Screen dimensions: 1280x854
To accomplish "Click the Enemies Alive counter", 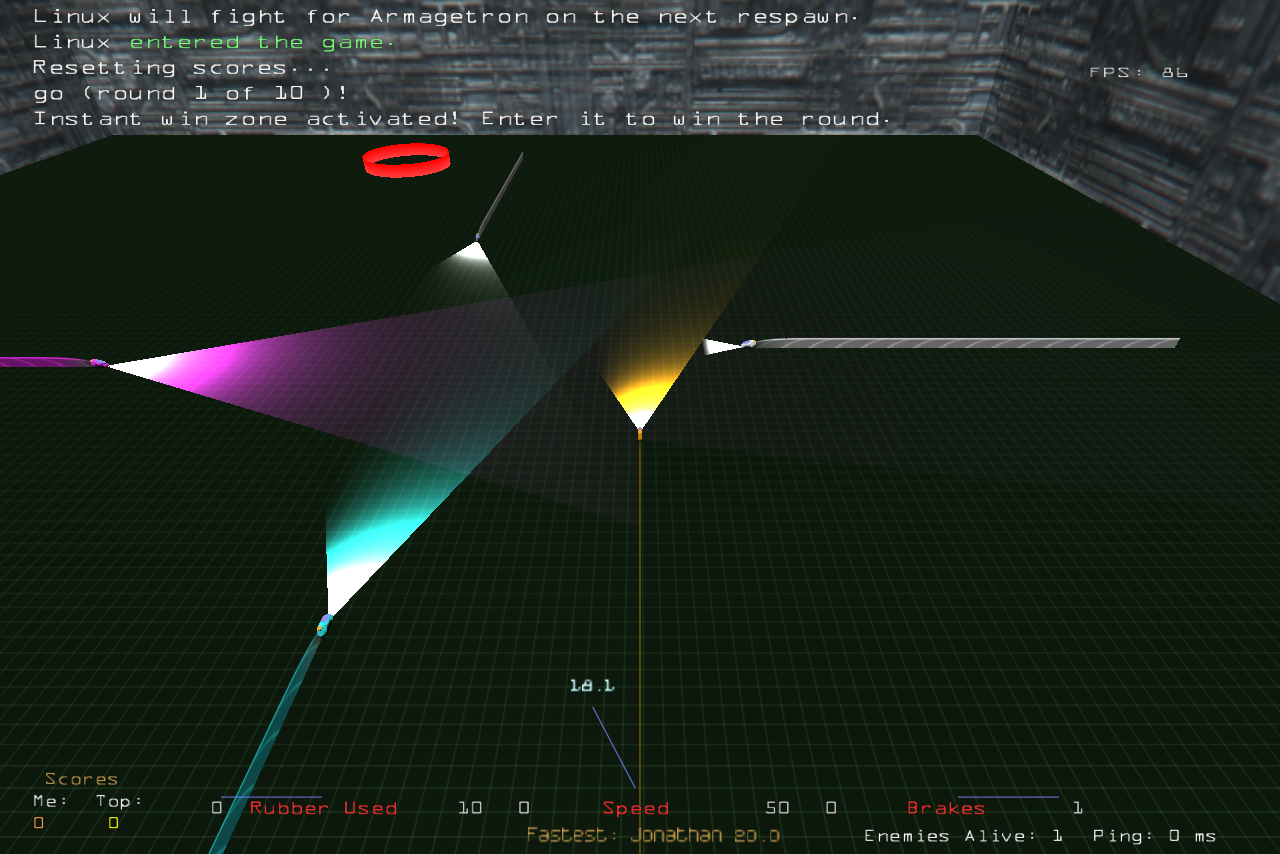I will pos(963,835).
